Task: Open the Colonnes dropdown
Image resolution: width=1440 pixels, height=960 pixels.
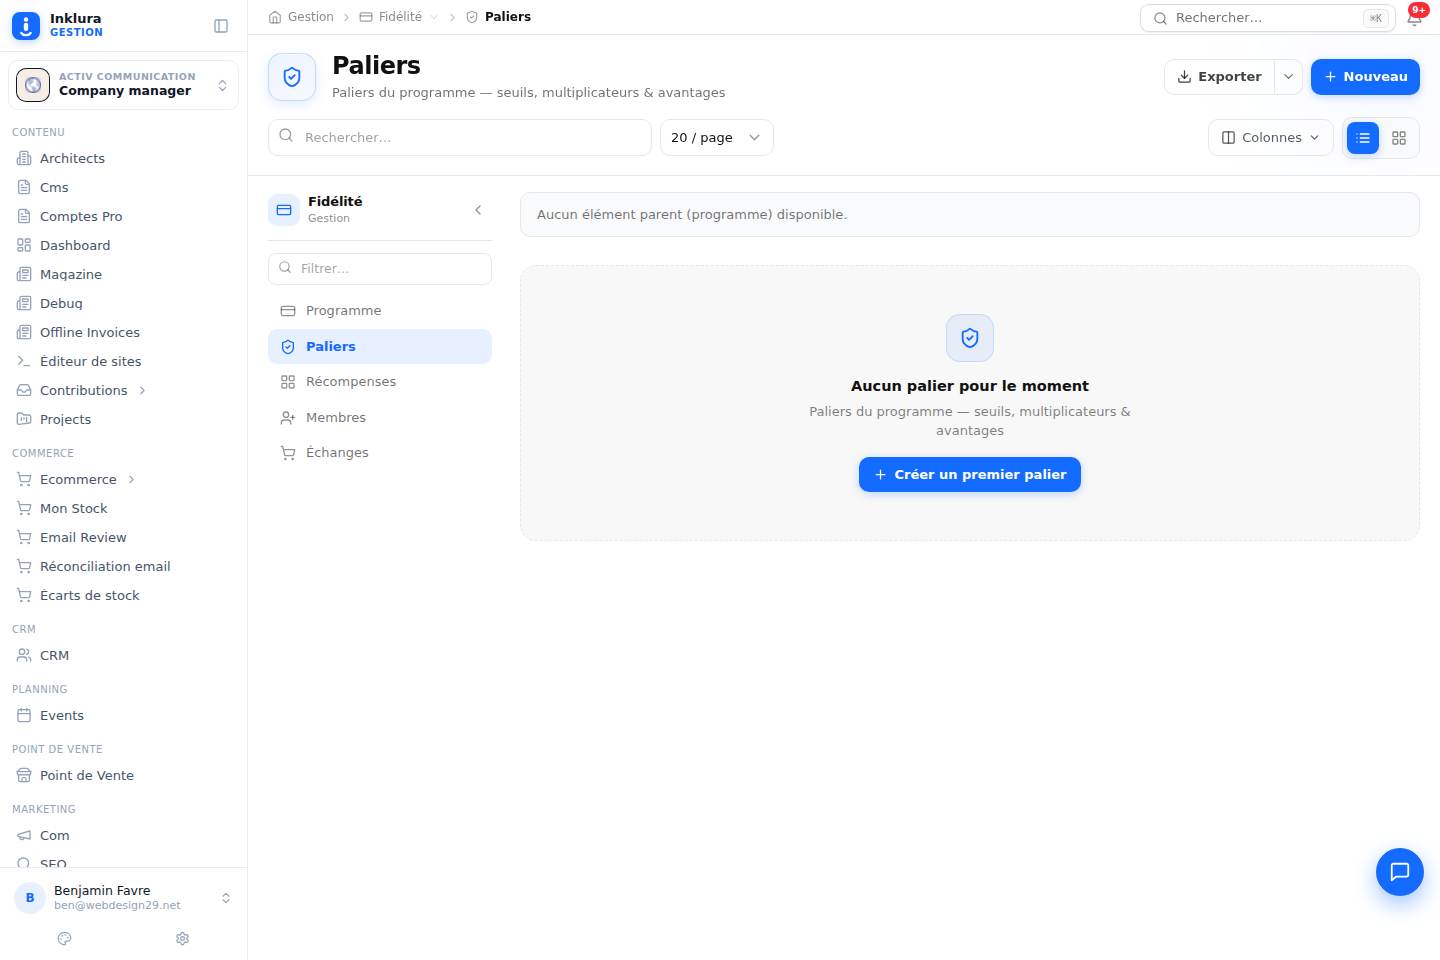Action: pos(1270,138)
